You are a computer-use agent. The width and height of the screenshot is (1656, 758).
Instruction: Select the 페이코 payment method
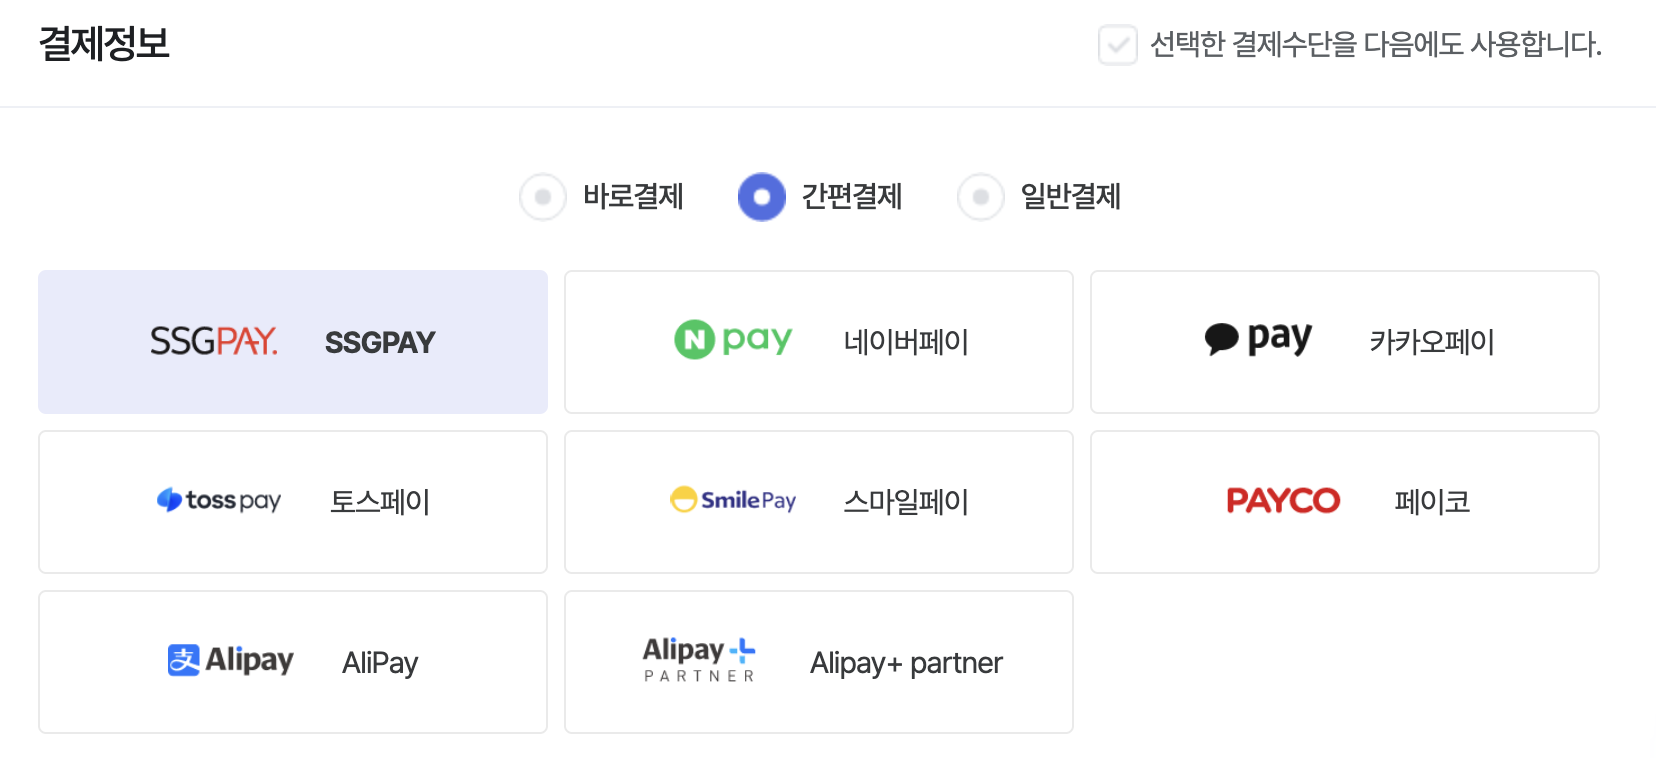(x=1344, y=501)
